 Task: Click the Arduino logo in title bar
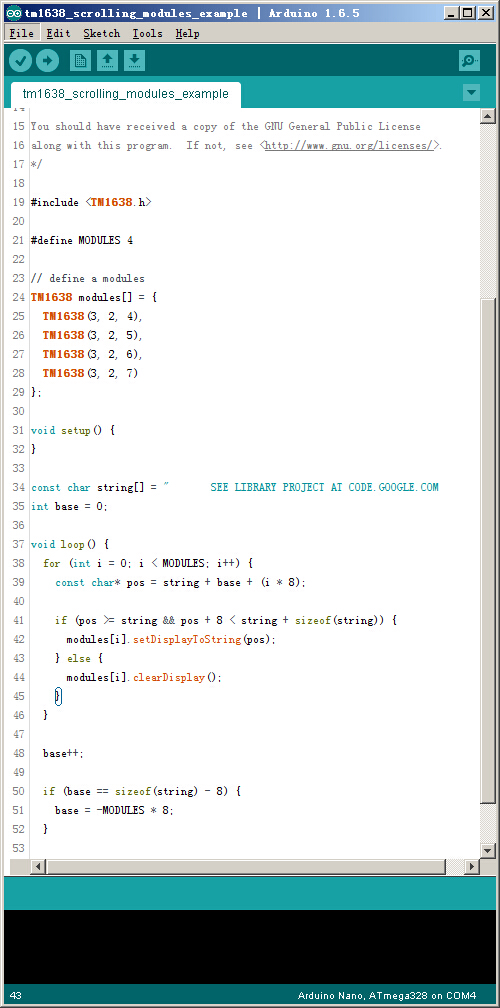coord(15,13)
